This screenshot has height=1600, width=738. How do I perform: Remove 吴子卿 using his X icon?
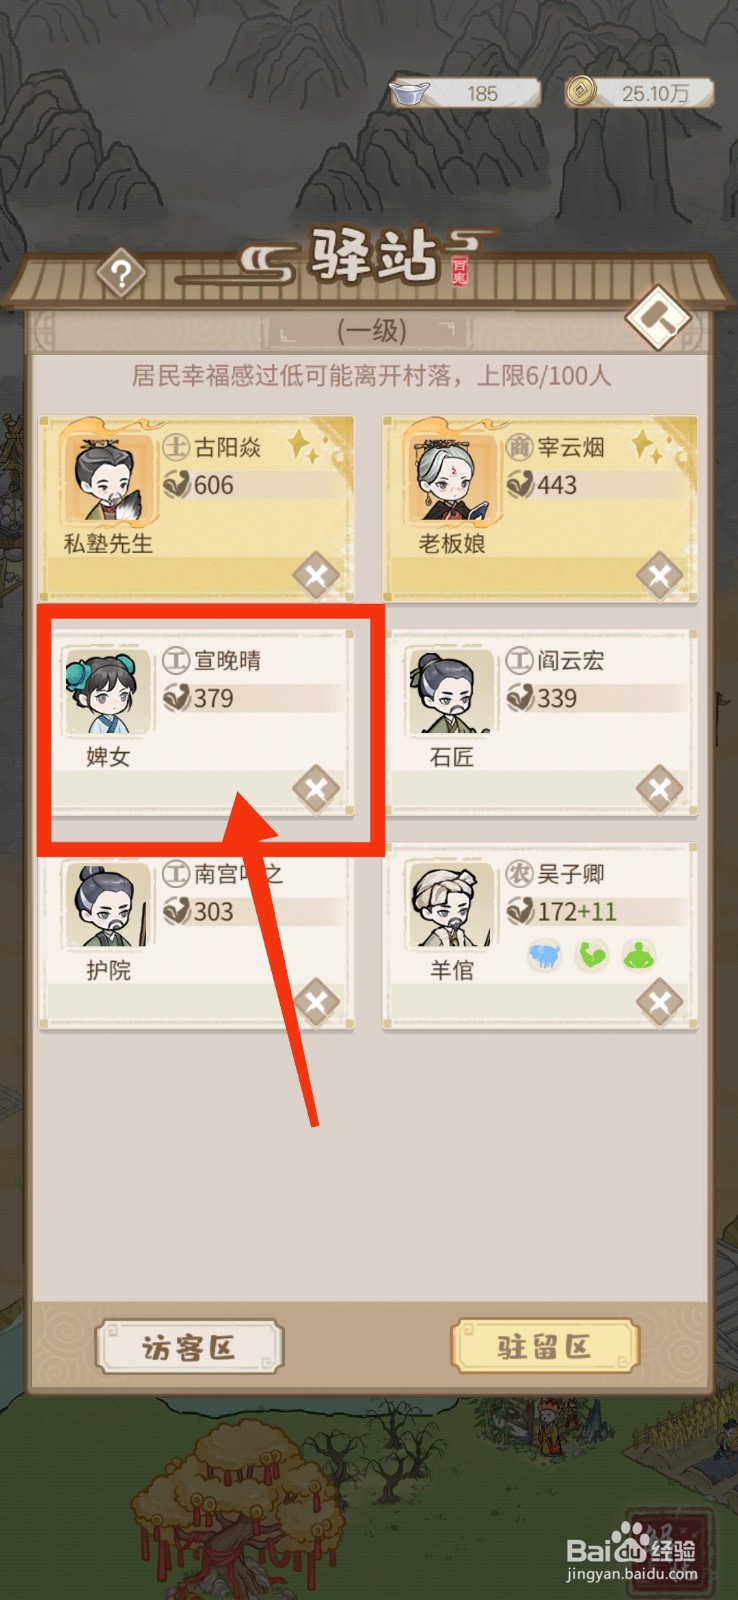tap(660, 1002)
